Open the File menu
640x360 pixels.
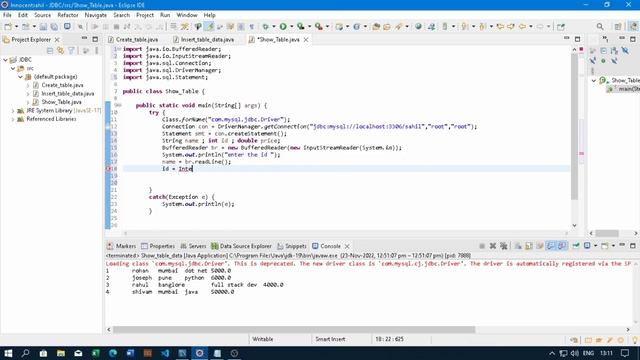[x=7, y=15]
